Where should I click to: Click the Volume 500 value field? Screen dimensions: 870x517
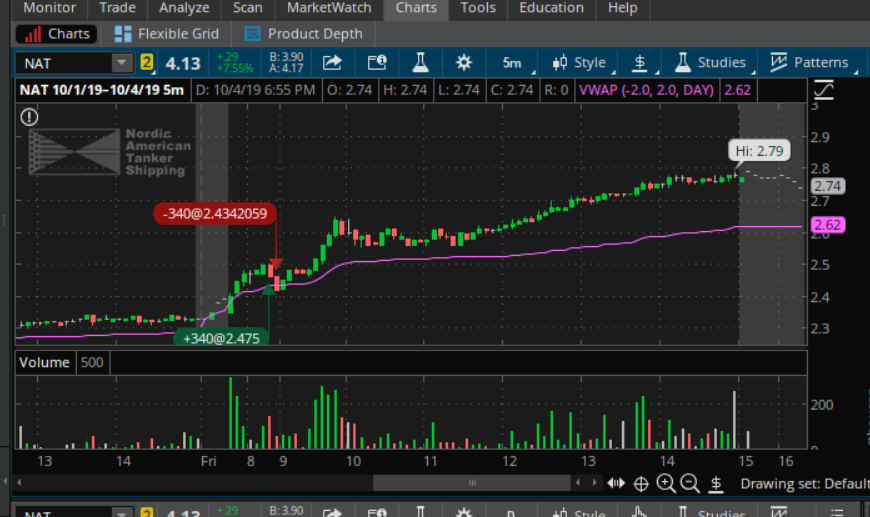pyautogui.click(x=92, y=362)
